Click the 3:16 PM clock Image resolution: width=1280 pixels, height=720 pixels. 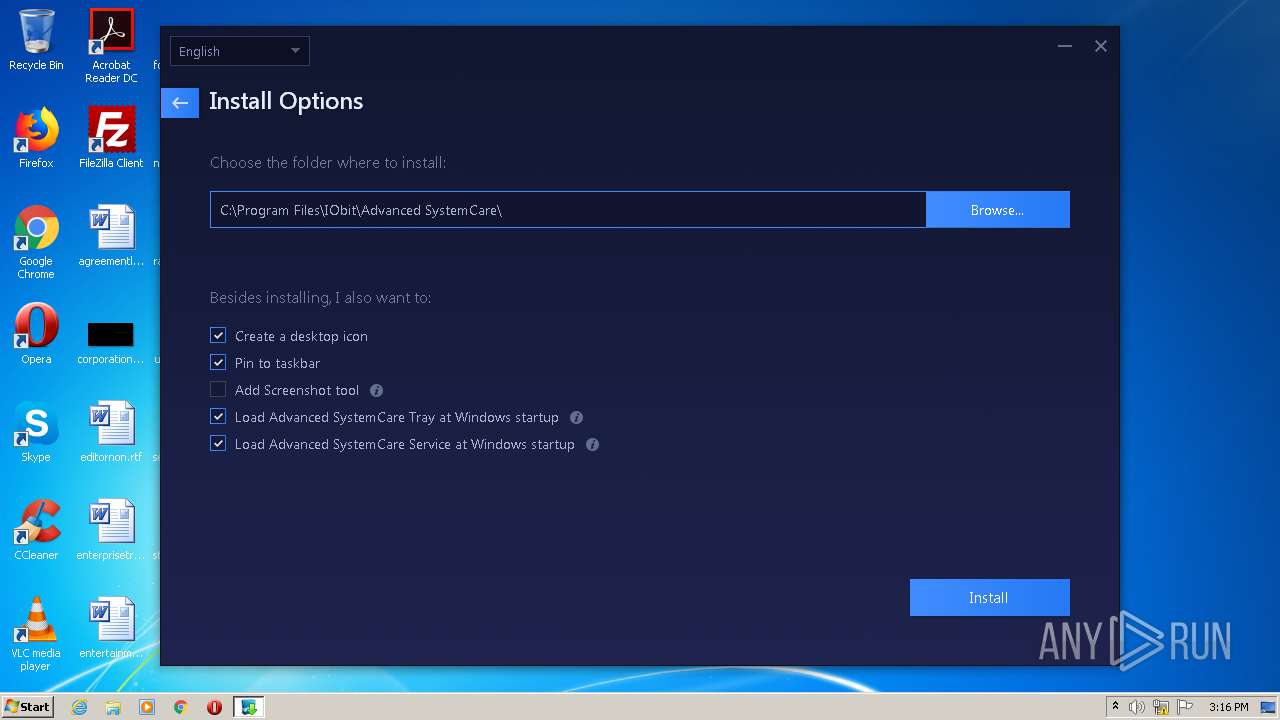[x=1229, y=707]
